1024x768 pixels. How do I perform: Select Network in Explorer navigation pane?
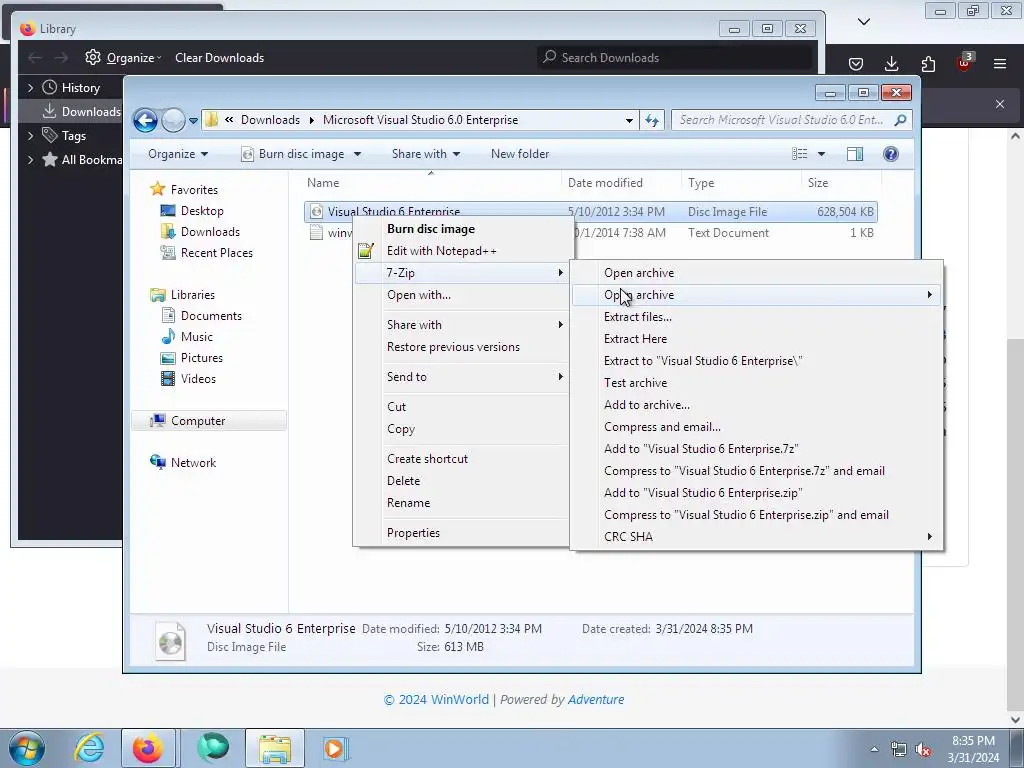point(193,463)
